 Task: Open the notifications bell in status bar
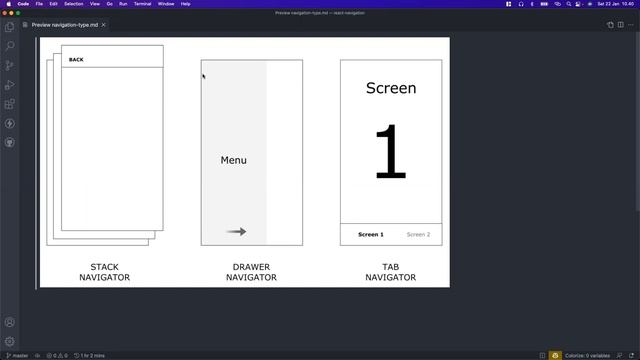(x=631, y=356)
